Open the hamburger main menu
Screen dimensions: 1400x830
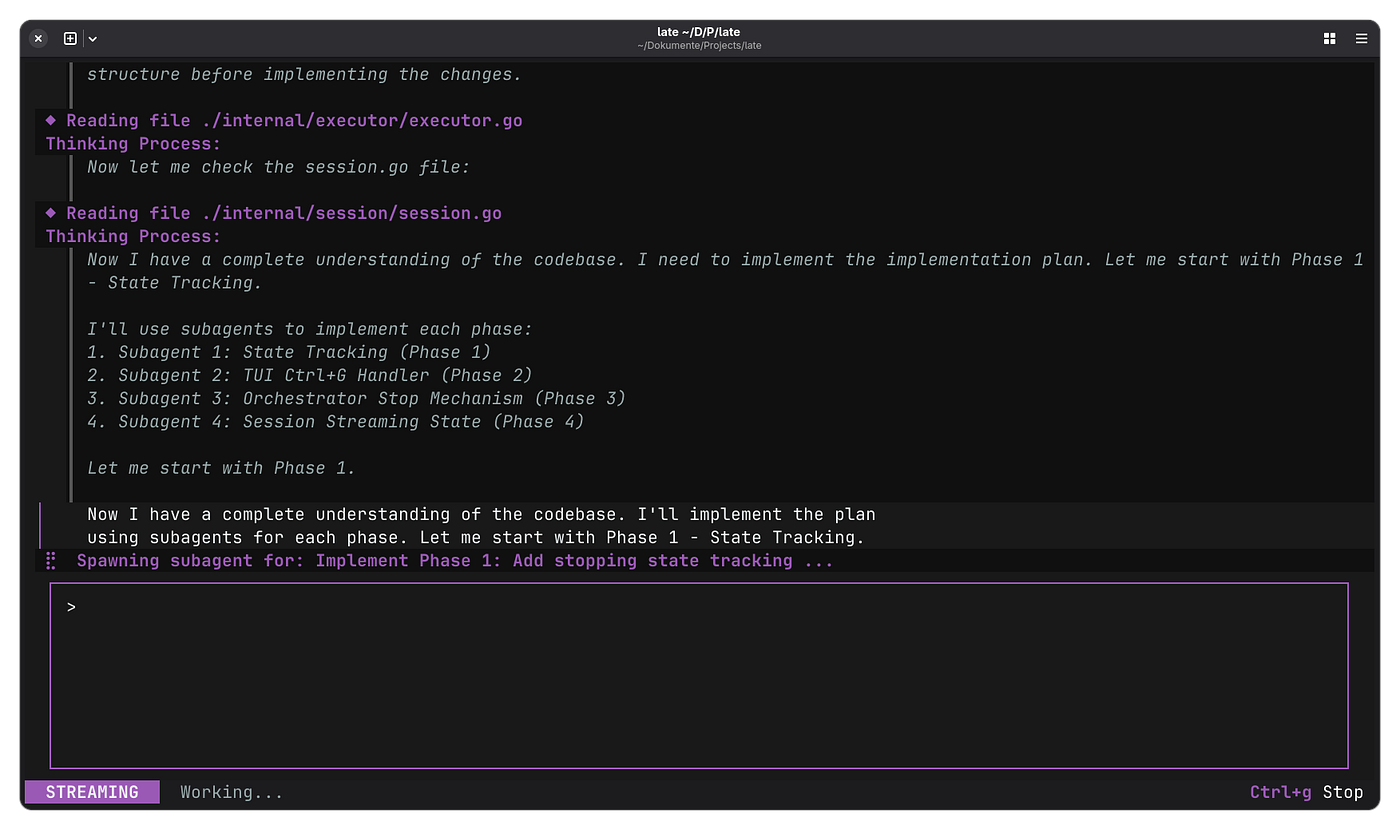click(1361, 39)
